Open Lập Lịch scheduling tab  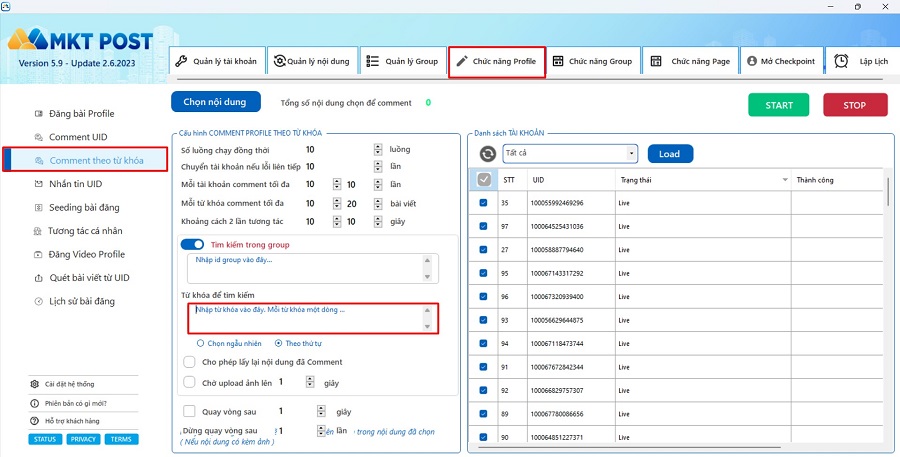[862, 61]
